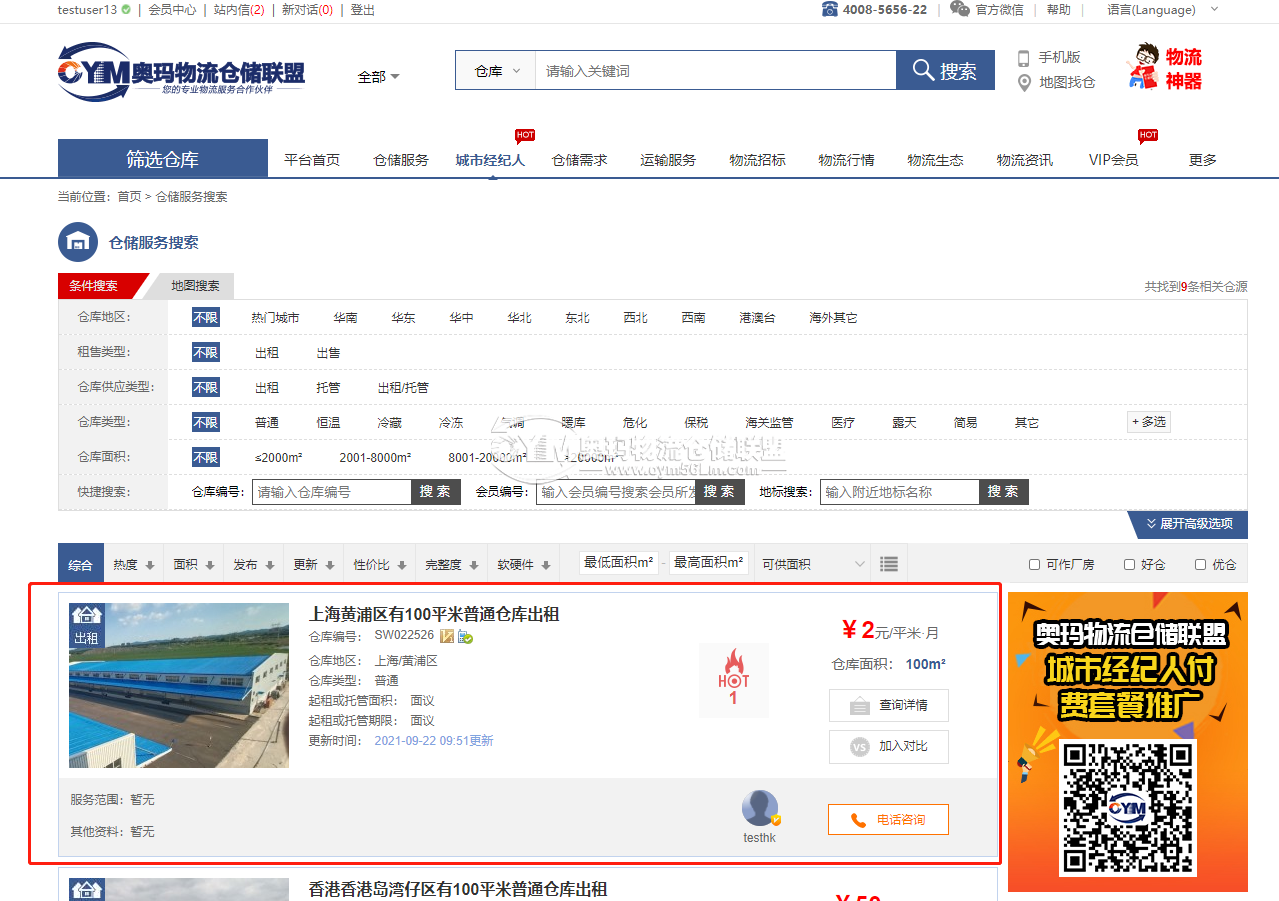Click the gold certification icon after SW022526
Viewport: 1279px width, 901px height.
click(x=447, y=636)
